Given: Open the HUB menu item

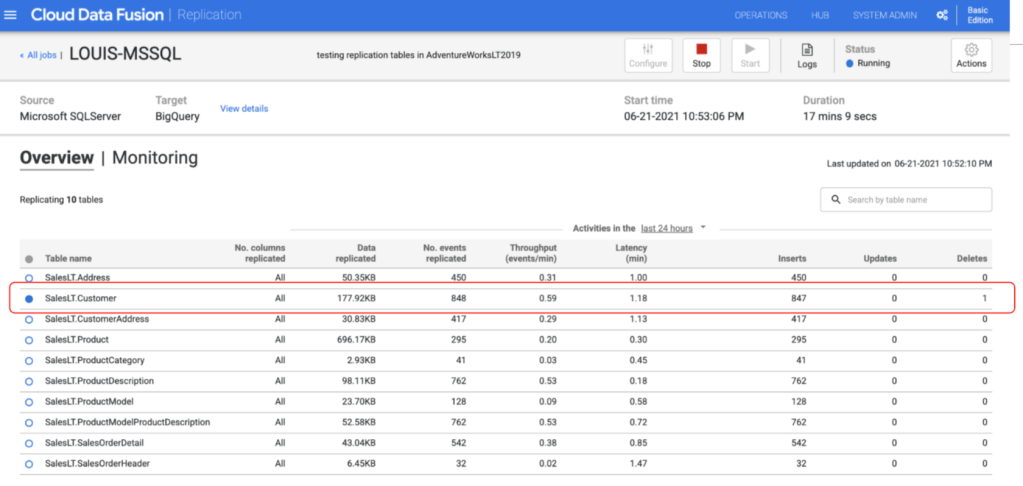Looking at the screenshot, I should pos(819,15).
